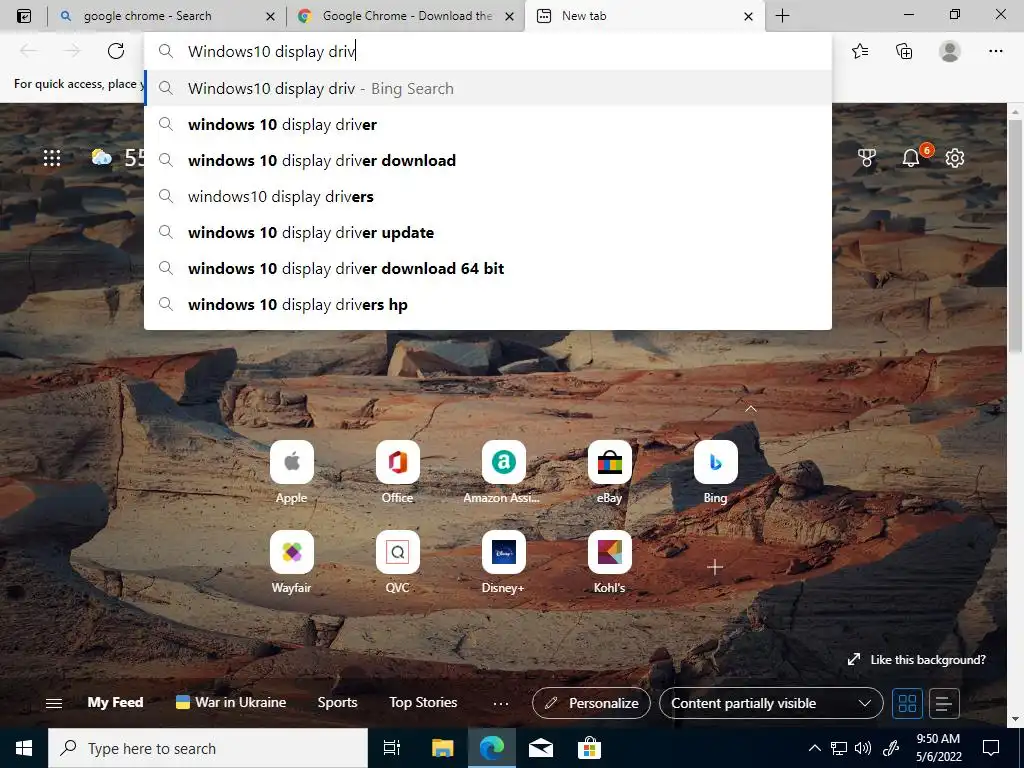
Task: Collapse quick links with the chevron
Action: tap(750, 409)
